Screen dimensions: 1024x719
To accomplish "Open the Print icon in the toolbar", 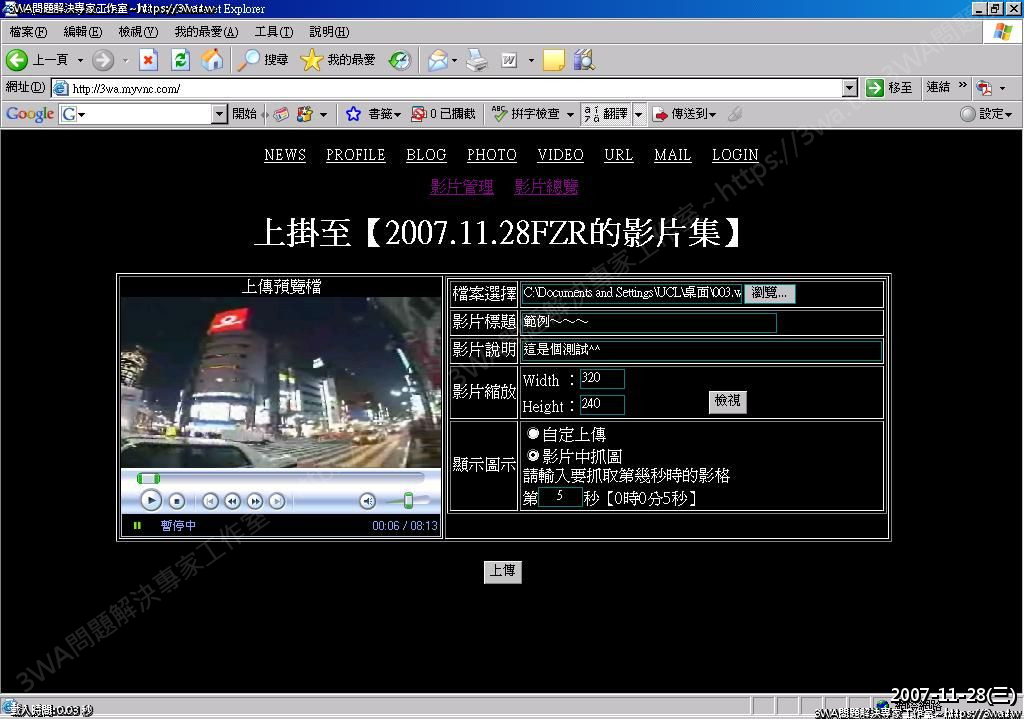I will tap(477, 60).
